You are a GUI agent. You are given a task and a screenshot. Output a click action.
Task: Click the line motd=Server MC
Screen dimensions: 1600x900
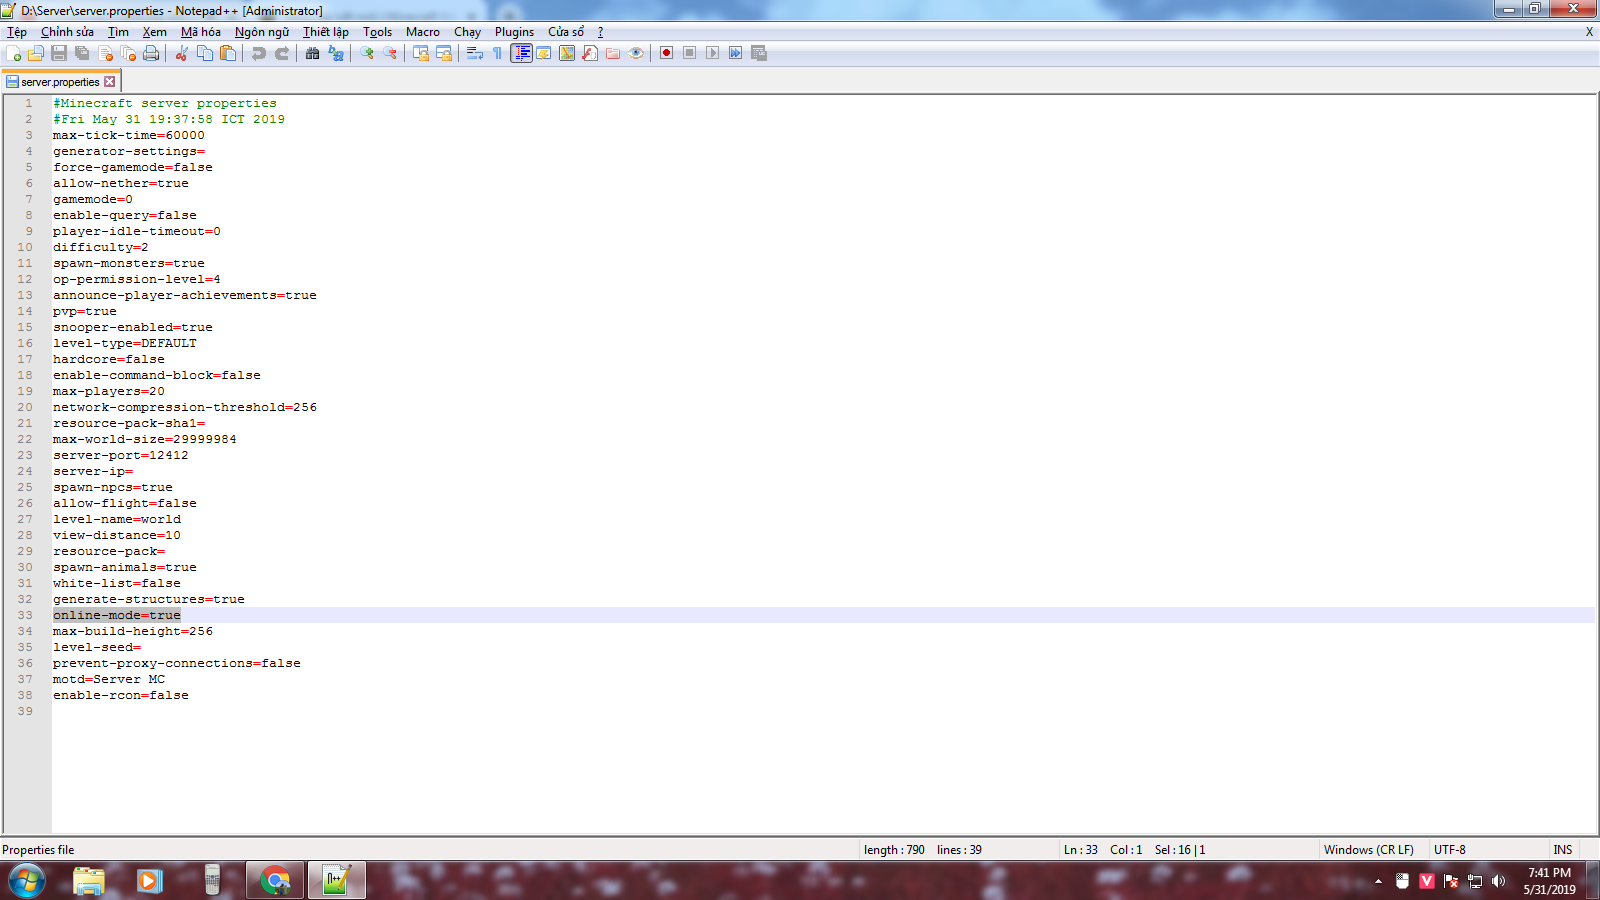[x=109, y=679]
